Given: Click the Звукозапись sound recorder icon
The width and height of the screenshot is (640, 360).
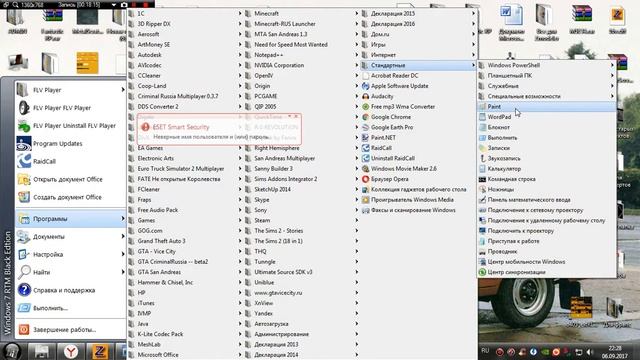Looking at the screenshot, I should [x=482, y=158].
